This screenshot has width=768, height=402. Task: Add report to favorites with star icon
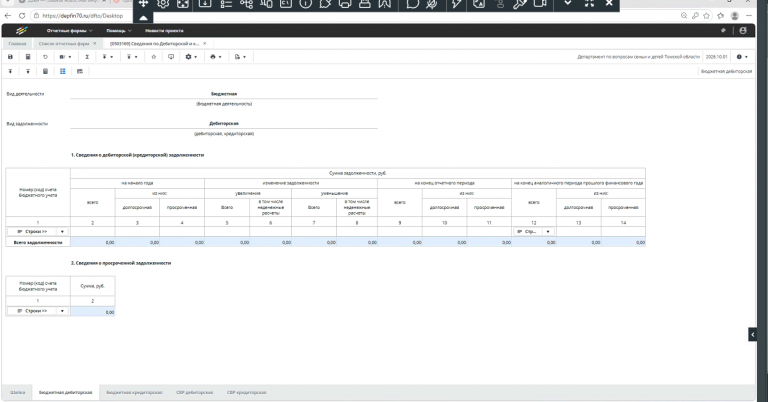pyautogui.click(x=154, y=57)
